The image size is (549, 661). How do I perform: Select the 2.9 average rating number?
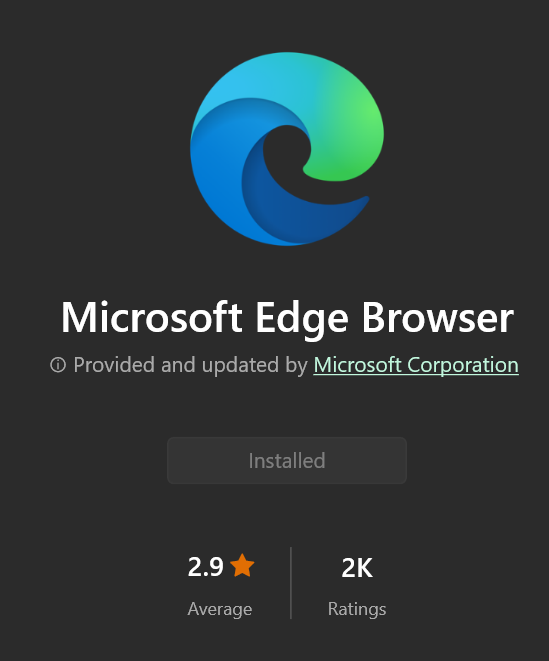pyautogui.click(x=205, y=567)
